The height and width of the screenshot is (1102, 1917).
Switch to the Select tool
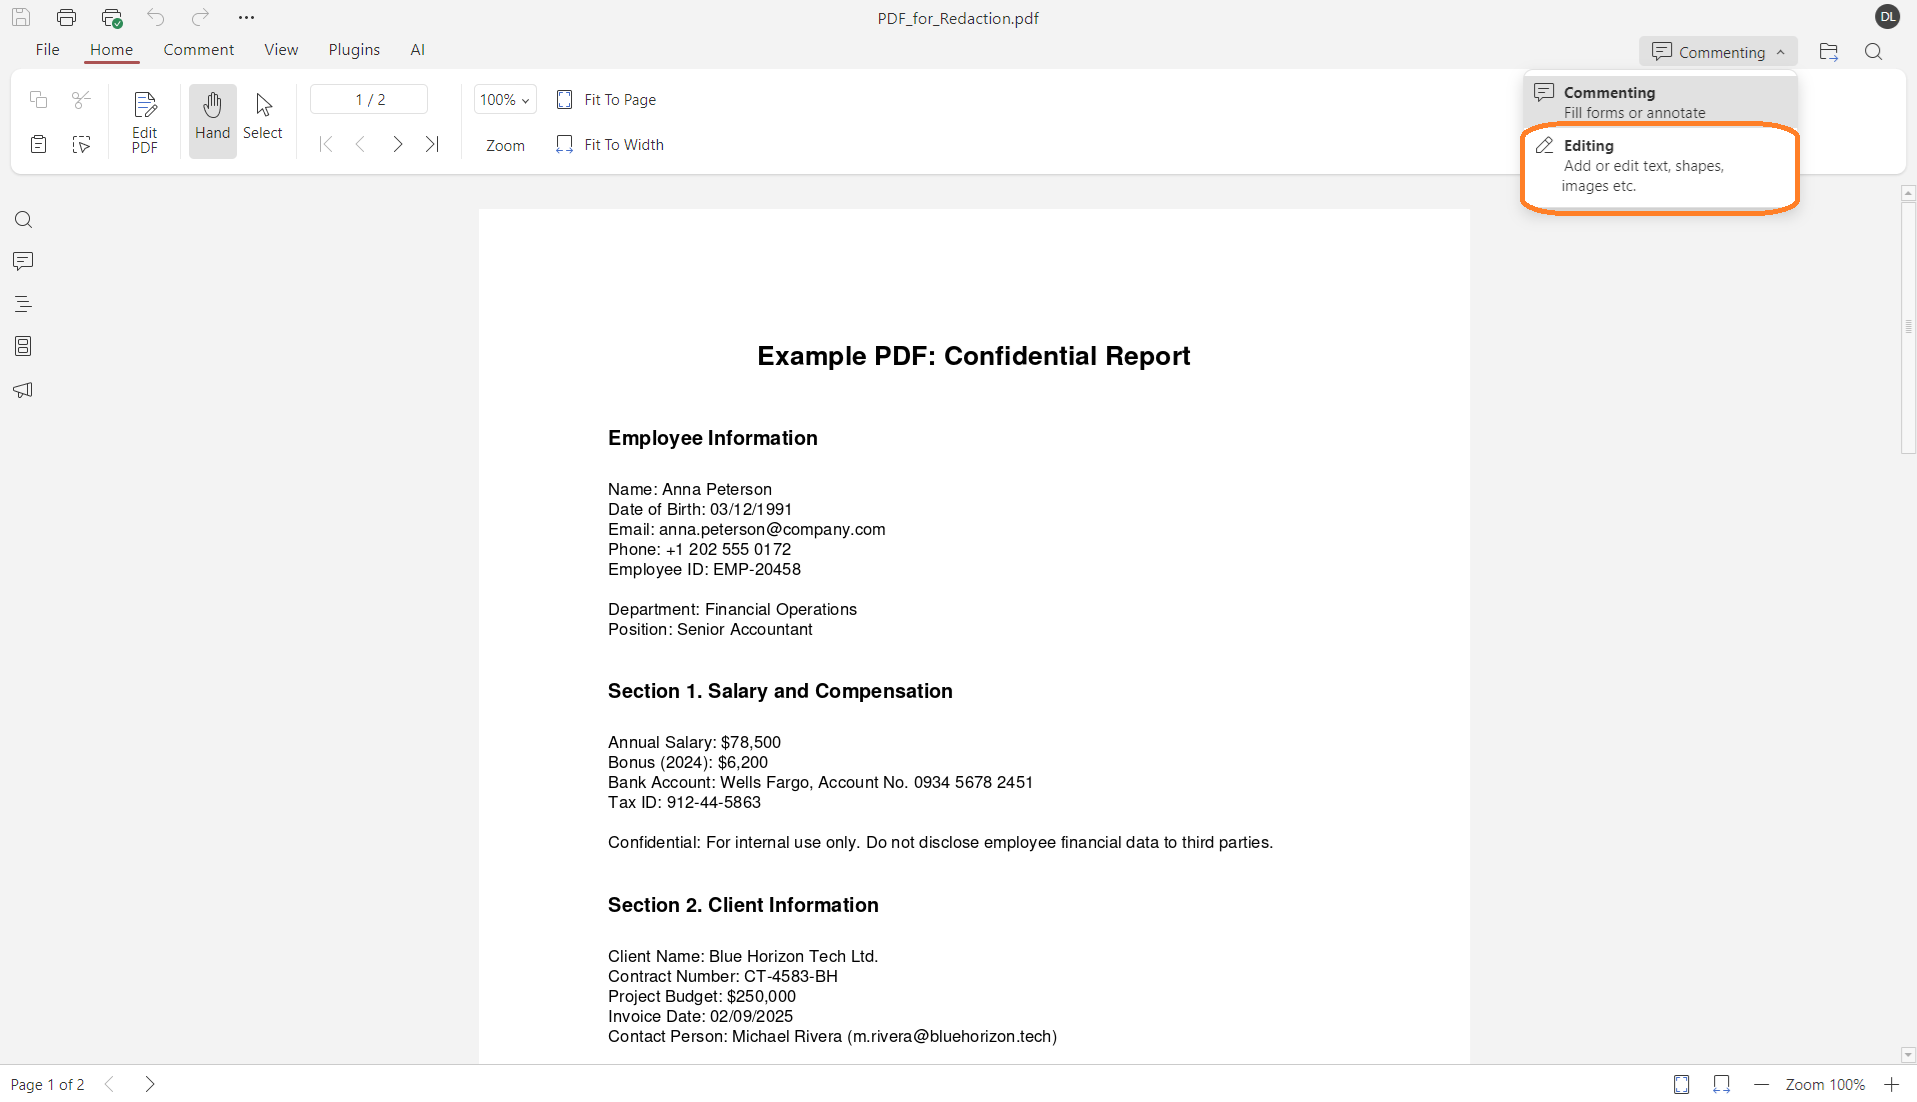tap(262, 118)
